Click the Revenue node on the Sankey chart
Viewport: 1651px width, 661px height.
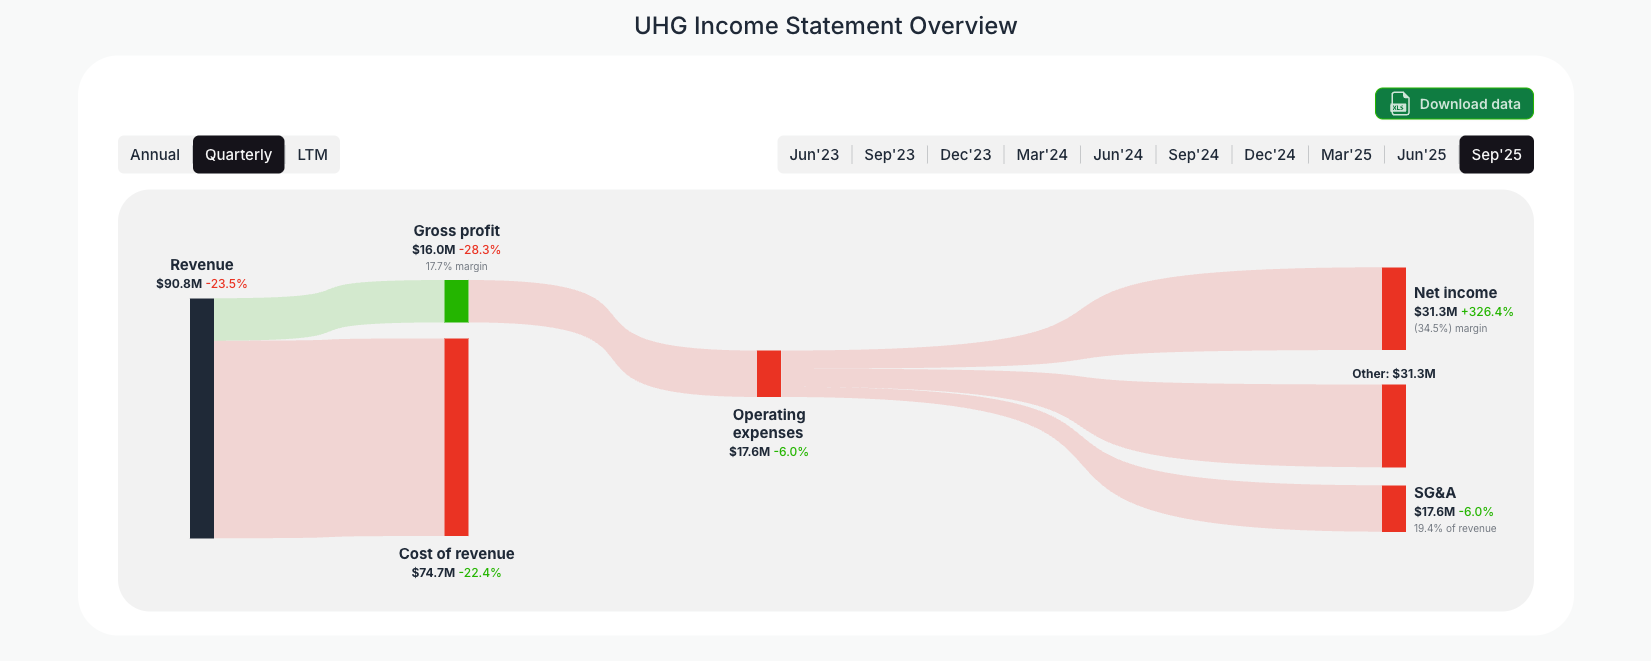pos(200,420)
